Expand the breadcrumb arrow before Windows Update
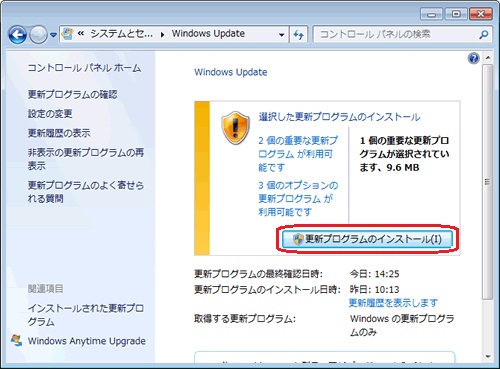Screen dimensions: 500x369 pos(162,35)
